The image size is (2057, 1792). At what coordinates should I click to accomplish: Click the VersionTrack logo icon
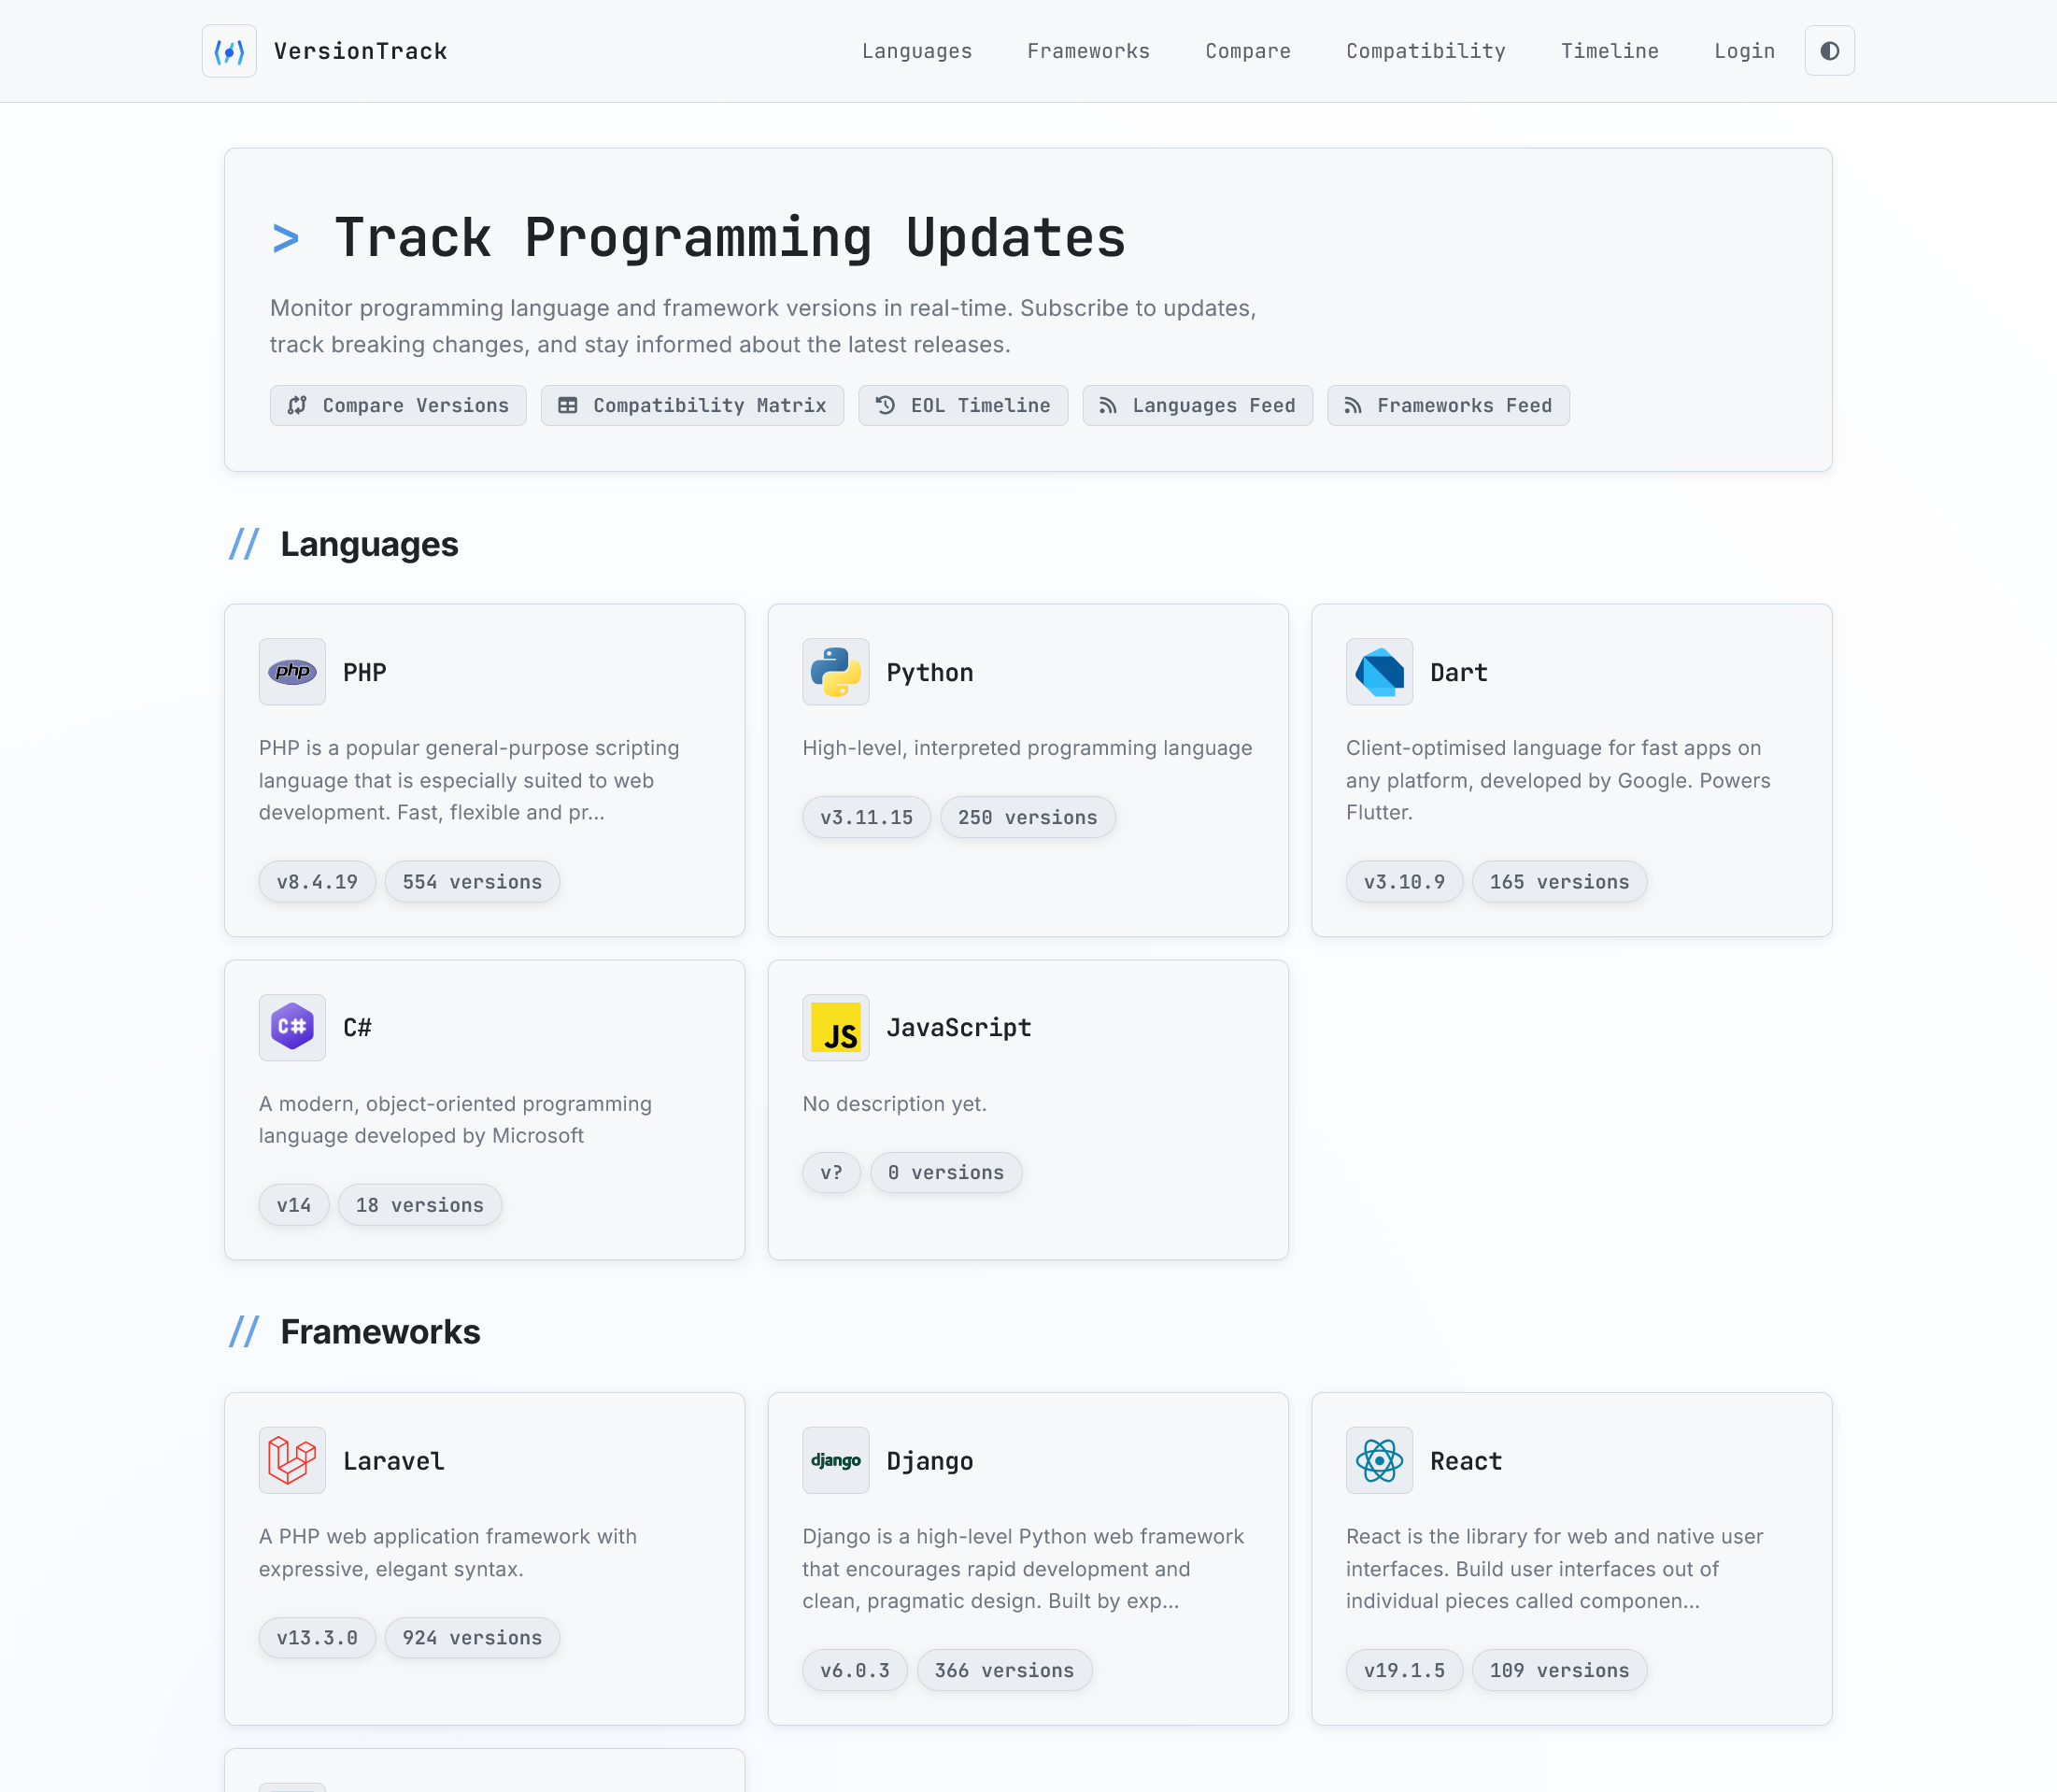point(229,51)
